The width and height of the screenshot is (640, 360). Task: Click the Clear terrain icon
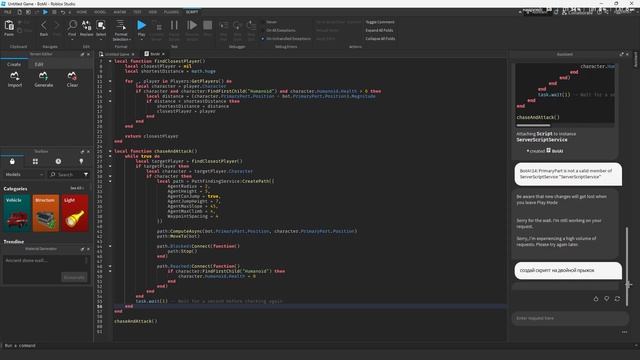coord(72,76)
